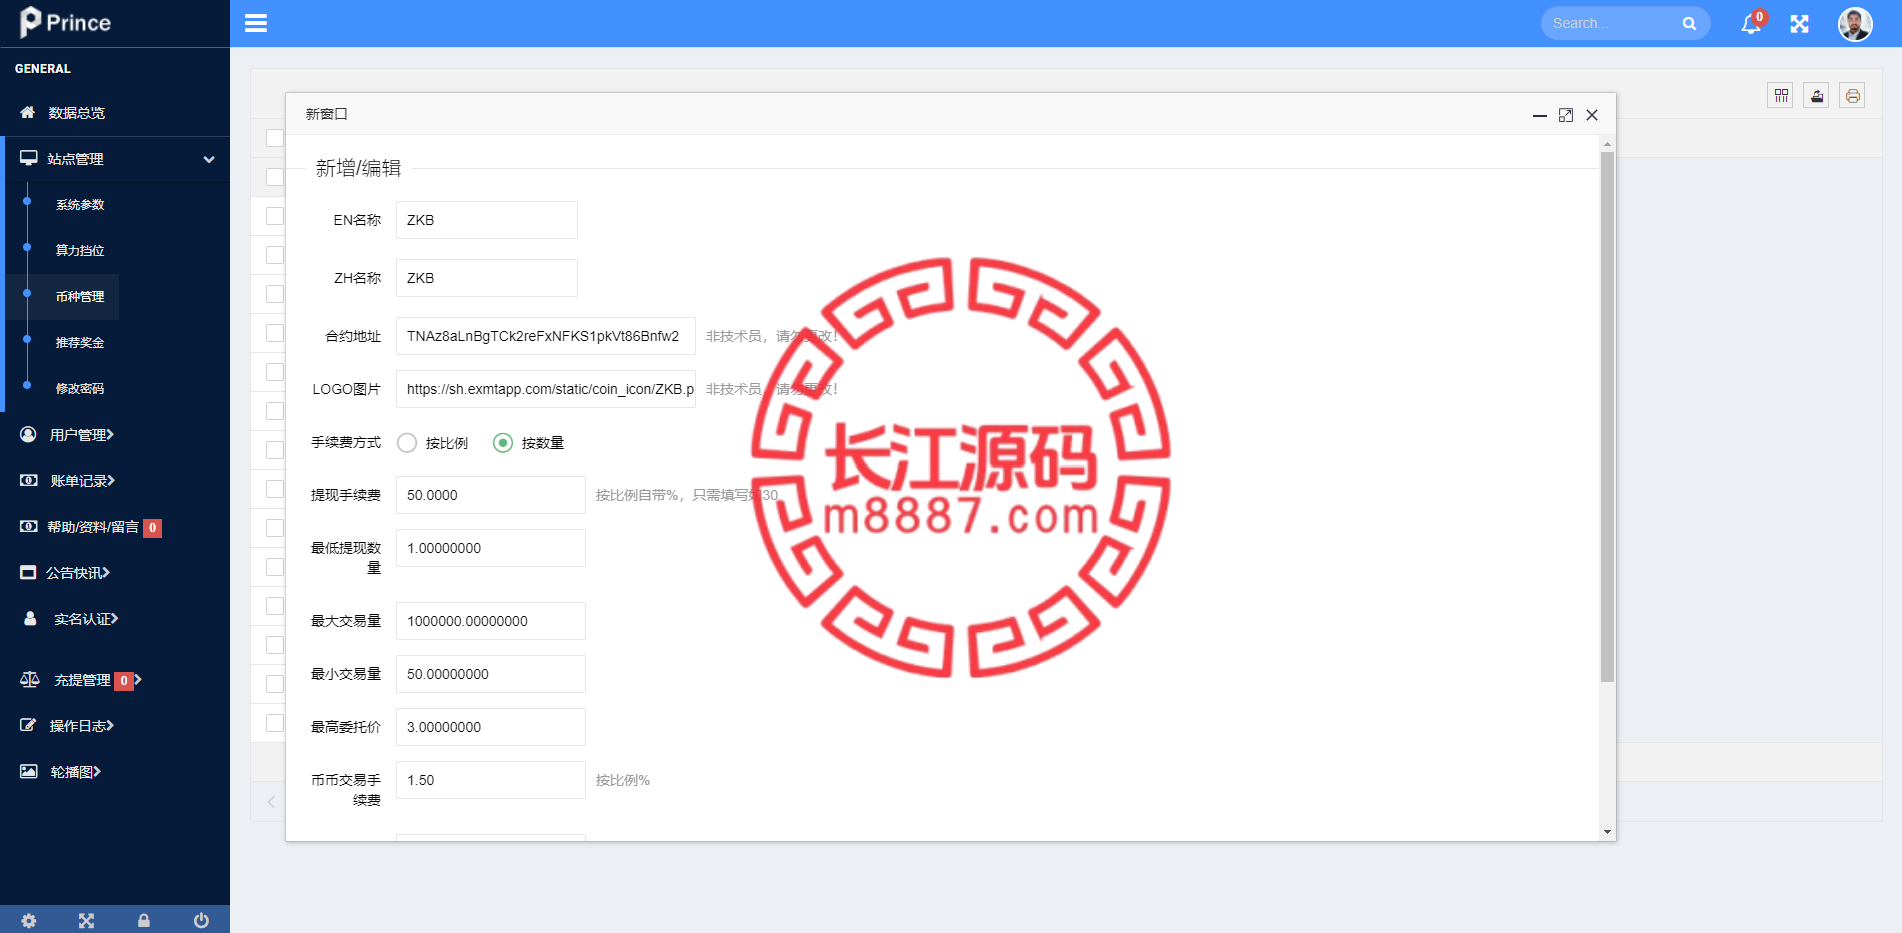Click the scrollbar up arrow in dialog
Screen dimensions: 1902x933
coord(1607,144)
